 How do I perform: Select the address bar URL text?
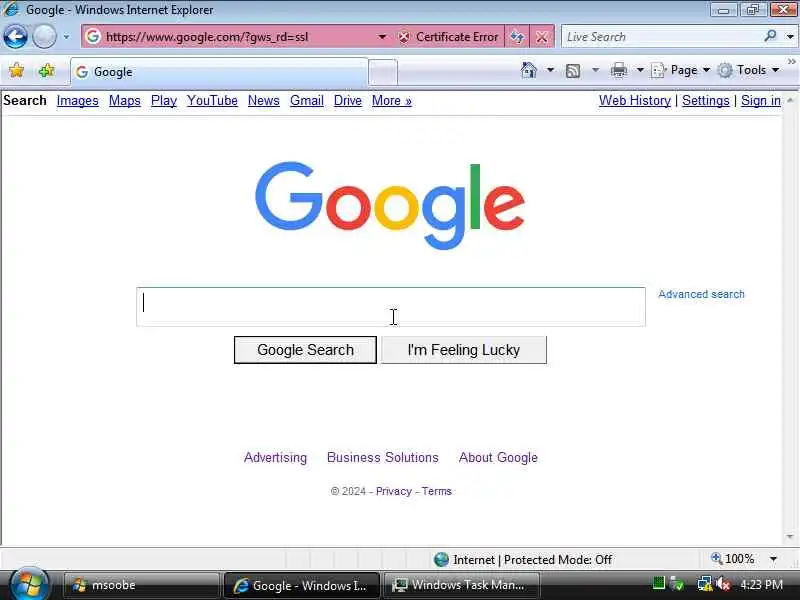point(207,37)
